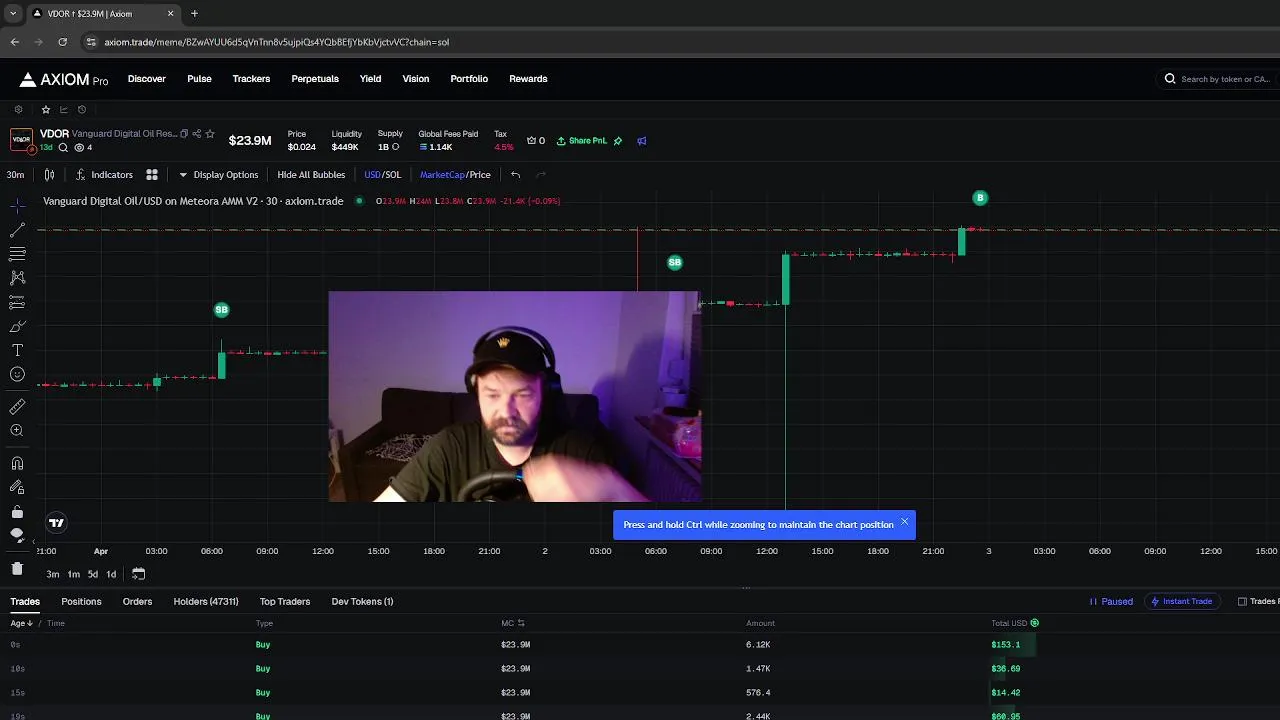
Task: Dismiss the Ctrl zooming tip
Action: [905, 522]
